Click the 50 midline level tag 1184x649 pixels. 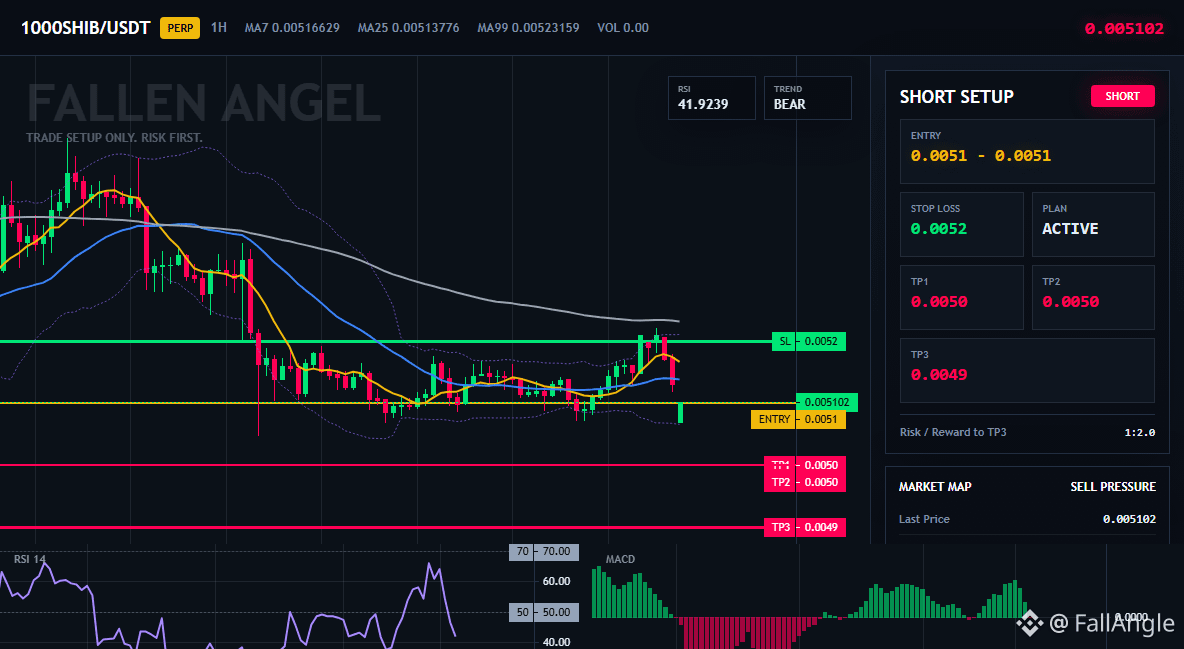coord(544,612)
